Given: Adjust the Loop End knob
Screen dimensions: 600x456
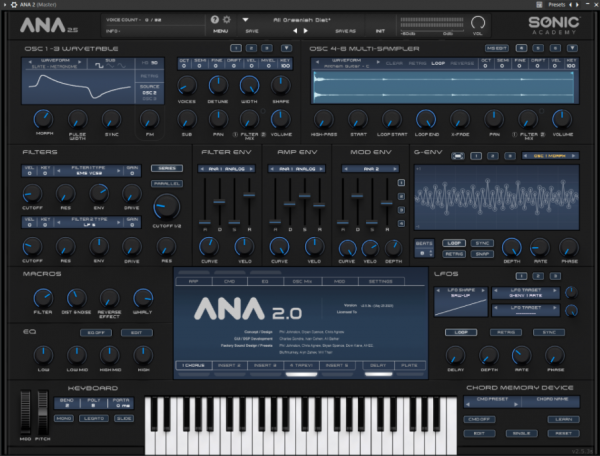Looking at the screenshot, I should click(x=426, y=119).
